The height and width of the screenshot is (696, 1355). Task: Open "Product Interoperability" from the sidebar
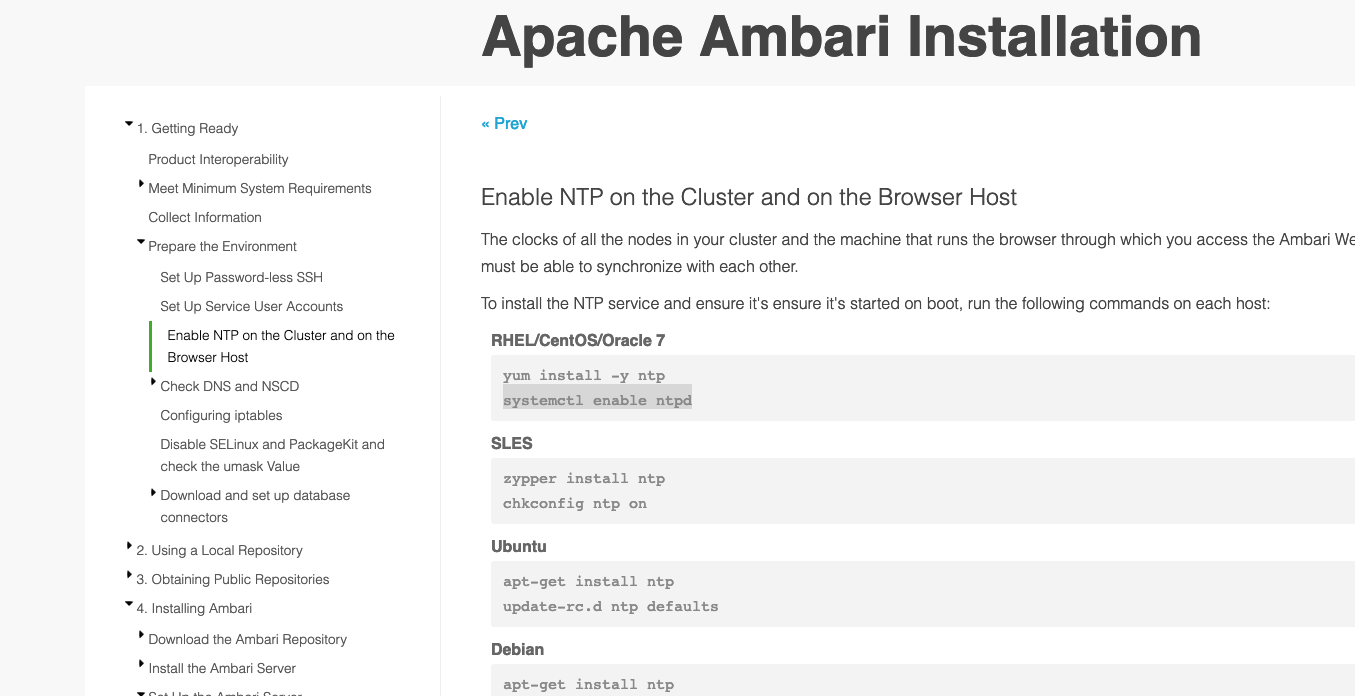[218, 159]
